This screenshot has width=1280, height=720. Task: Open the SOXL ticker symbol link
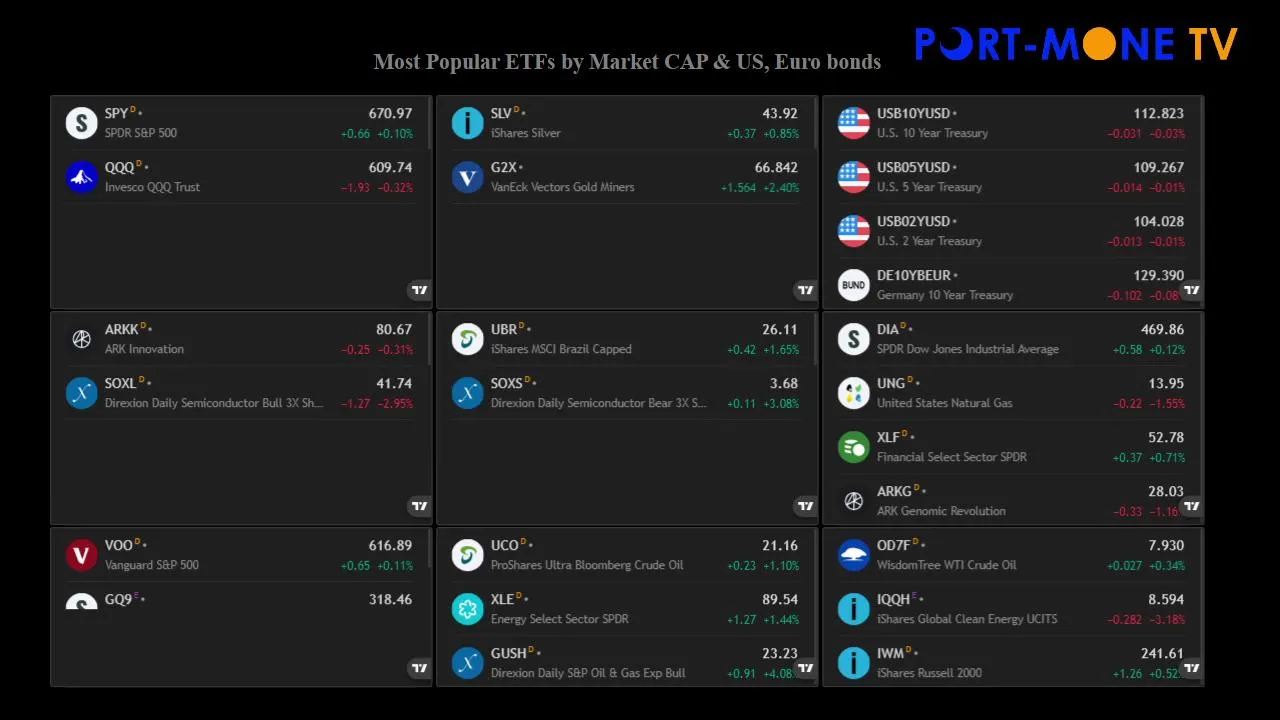(x=120, y=383)
